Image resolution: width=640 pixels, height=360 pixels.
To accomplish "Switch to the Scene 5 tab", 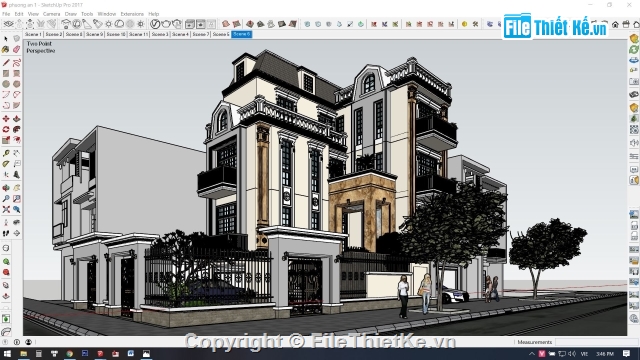I will (x=221, y=34).
